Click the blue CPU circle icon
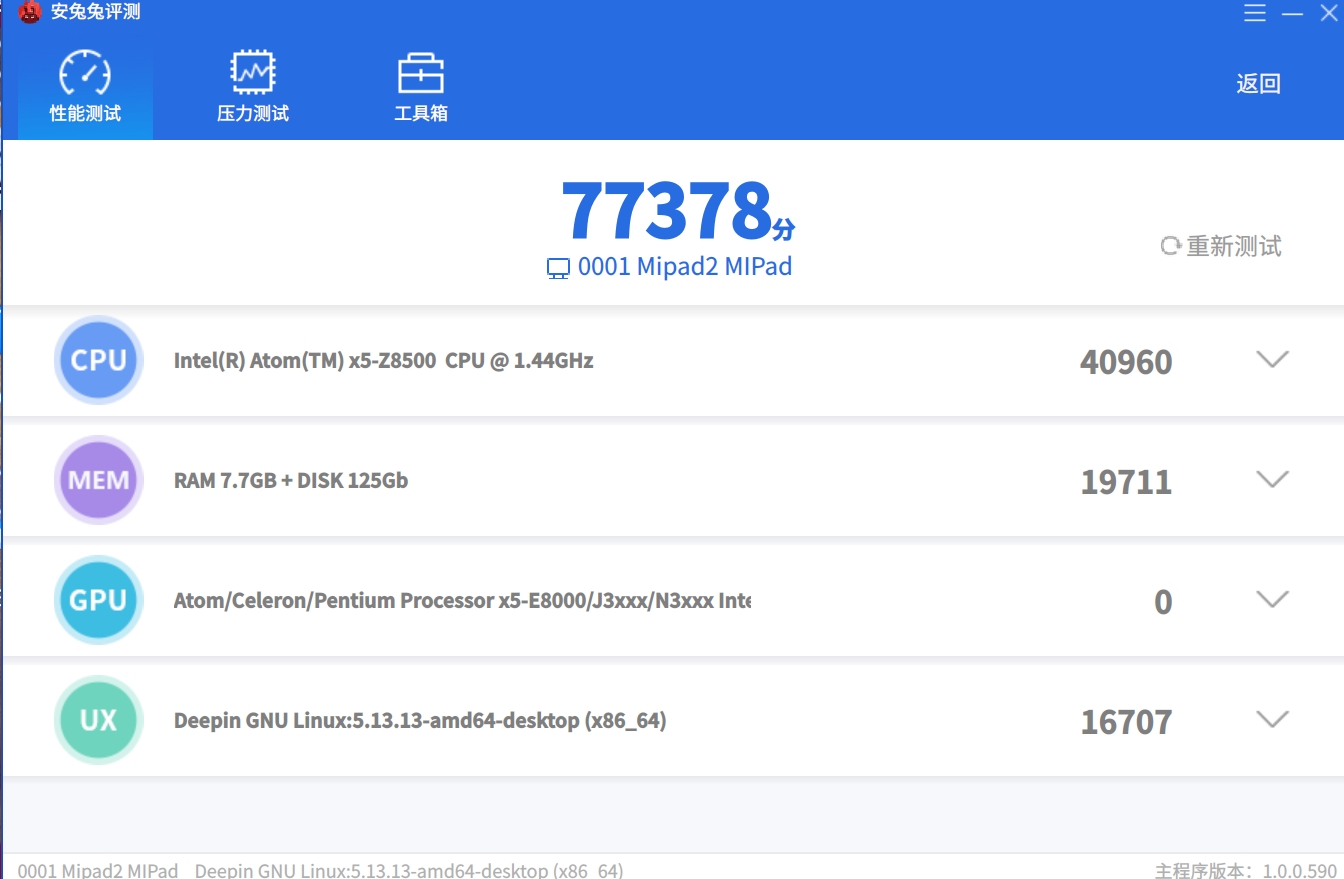This screenshot has height=879, width=1344. click(x=98, y=360)
